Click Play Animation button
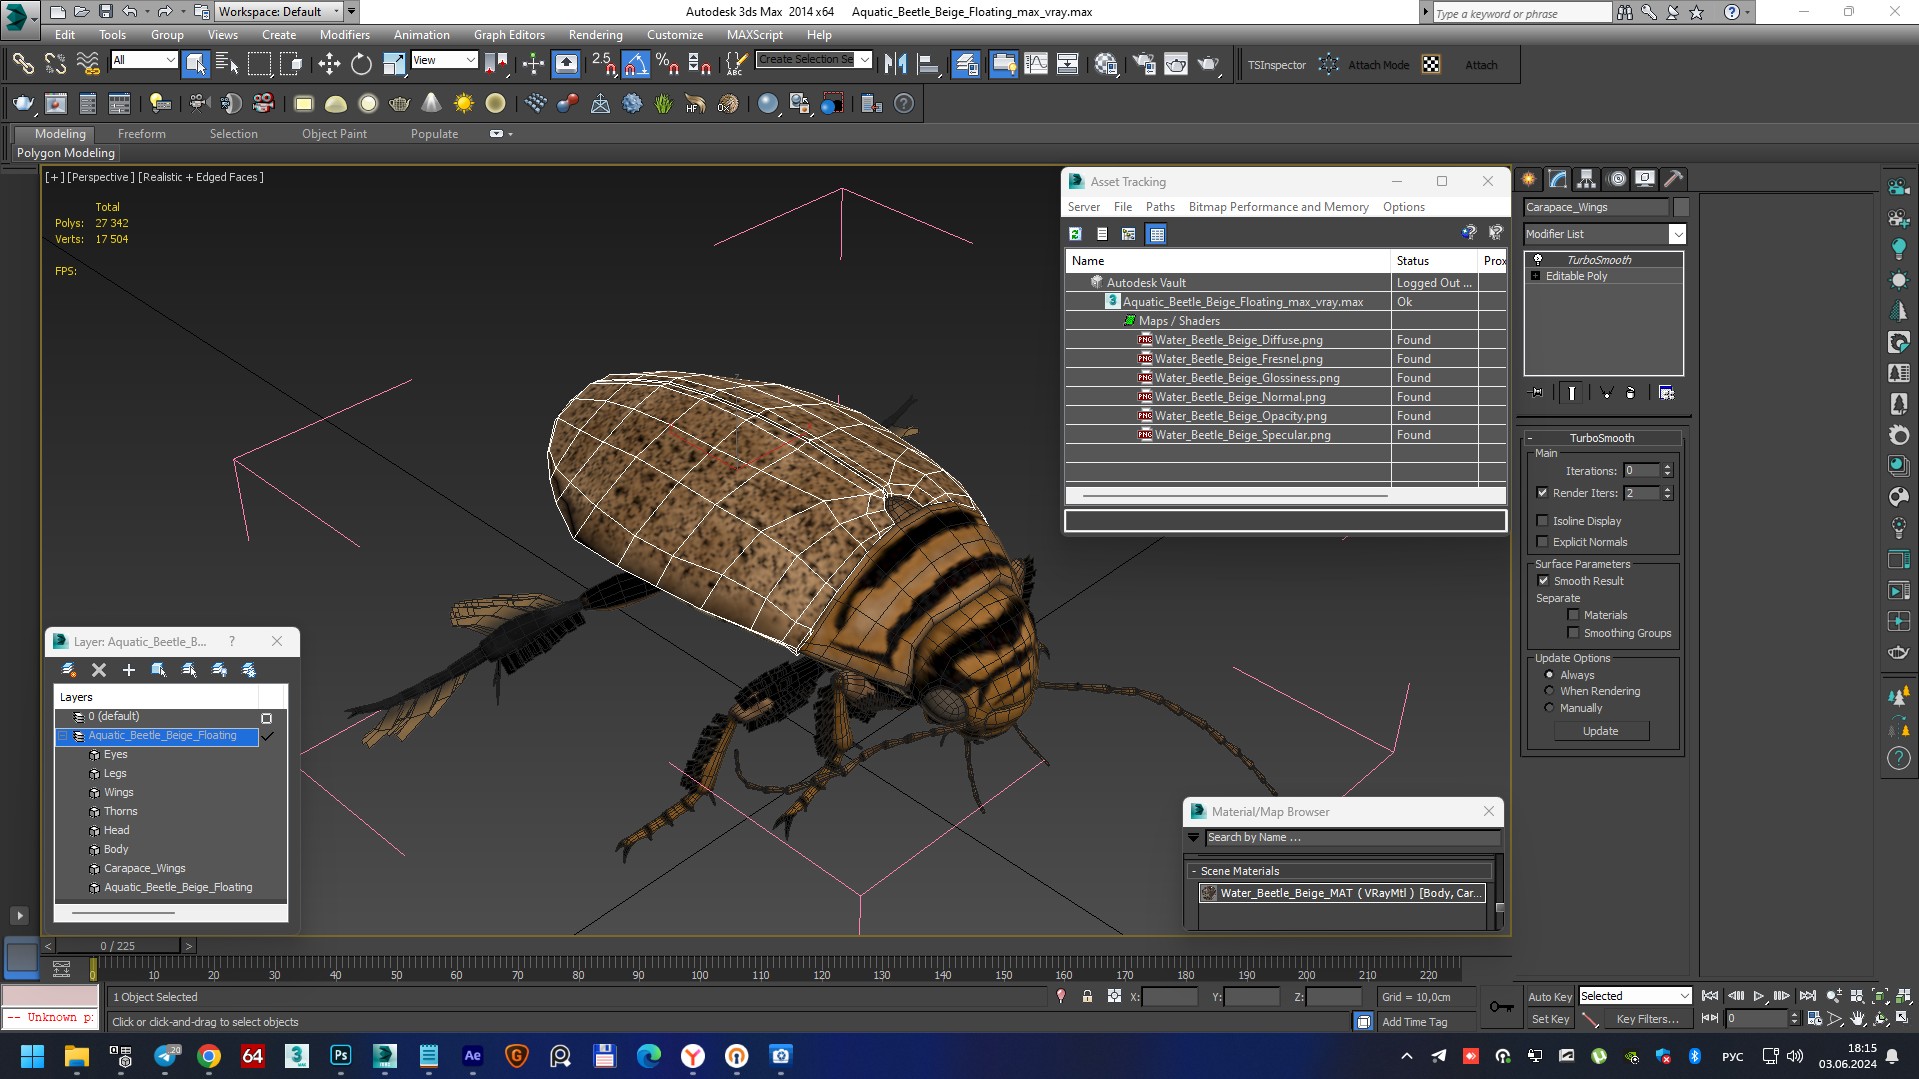 point(1759,996)
